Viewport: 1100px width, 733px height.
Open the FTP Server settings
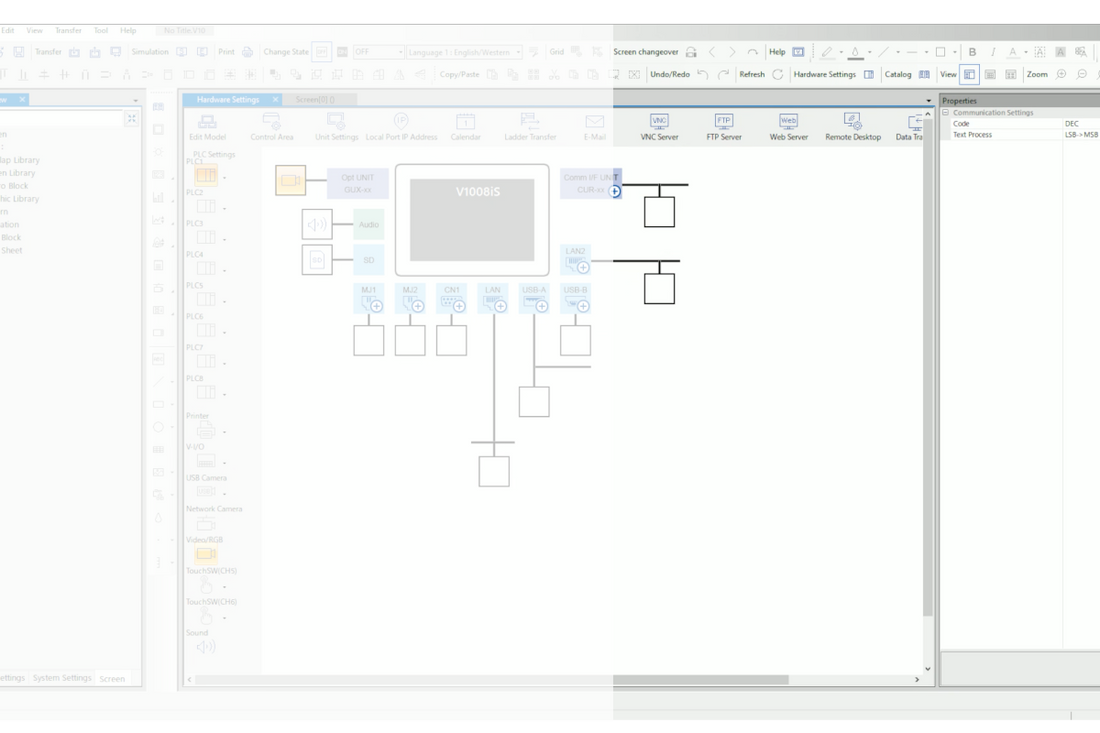click(x=724, y=126)
